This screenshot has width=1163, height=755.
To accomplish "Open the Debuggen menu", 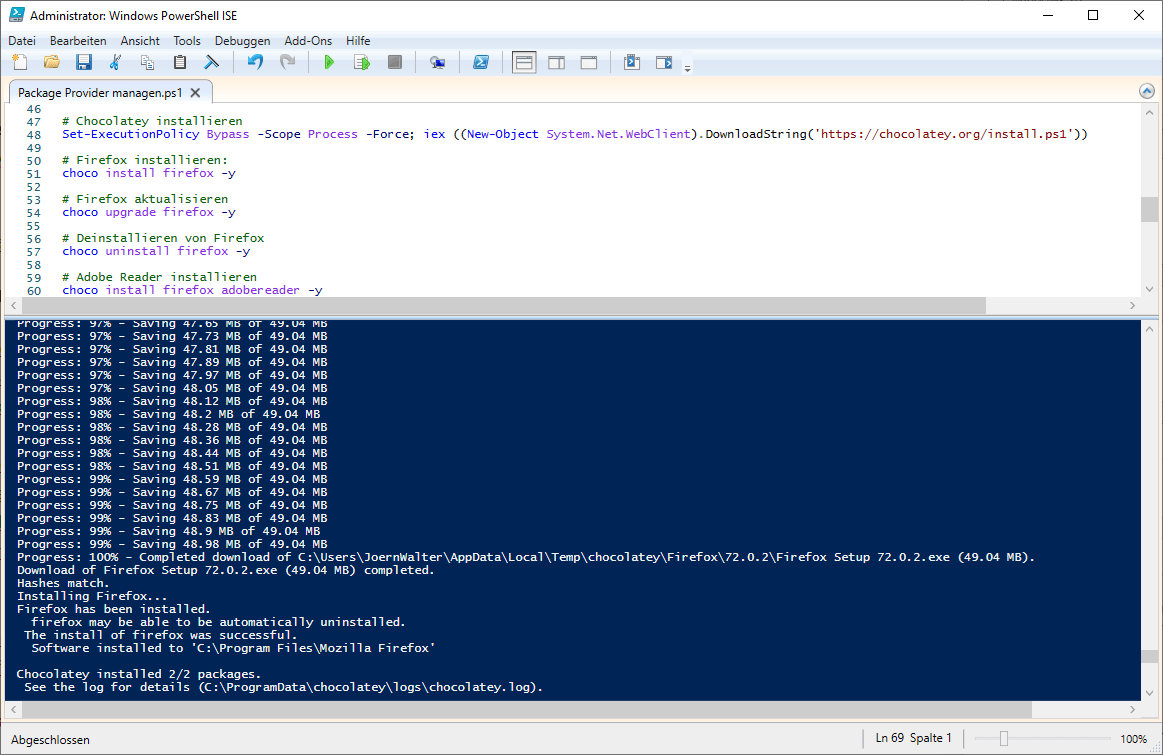I will coord(242,41).
